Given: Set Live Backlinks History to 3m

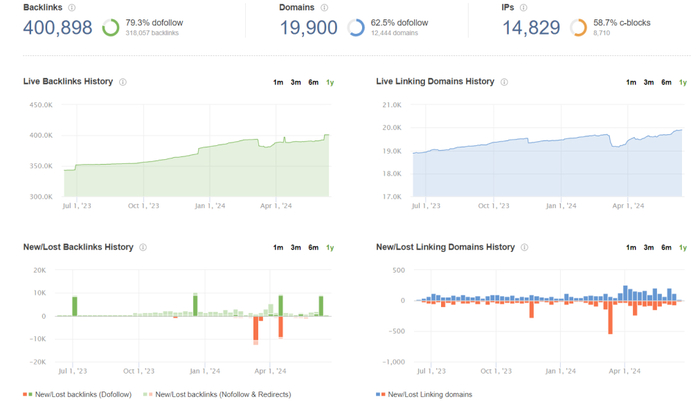Looking at the screenshot, I should [x=296, y=82].
